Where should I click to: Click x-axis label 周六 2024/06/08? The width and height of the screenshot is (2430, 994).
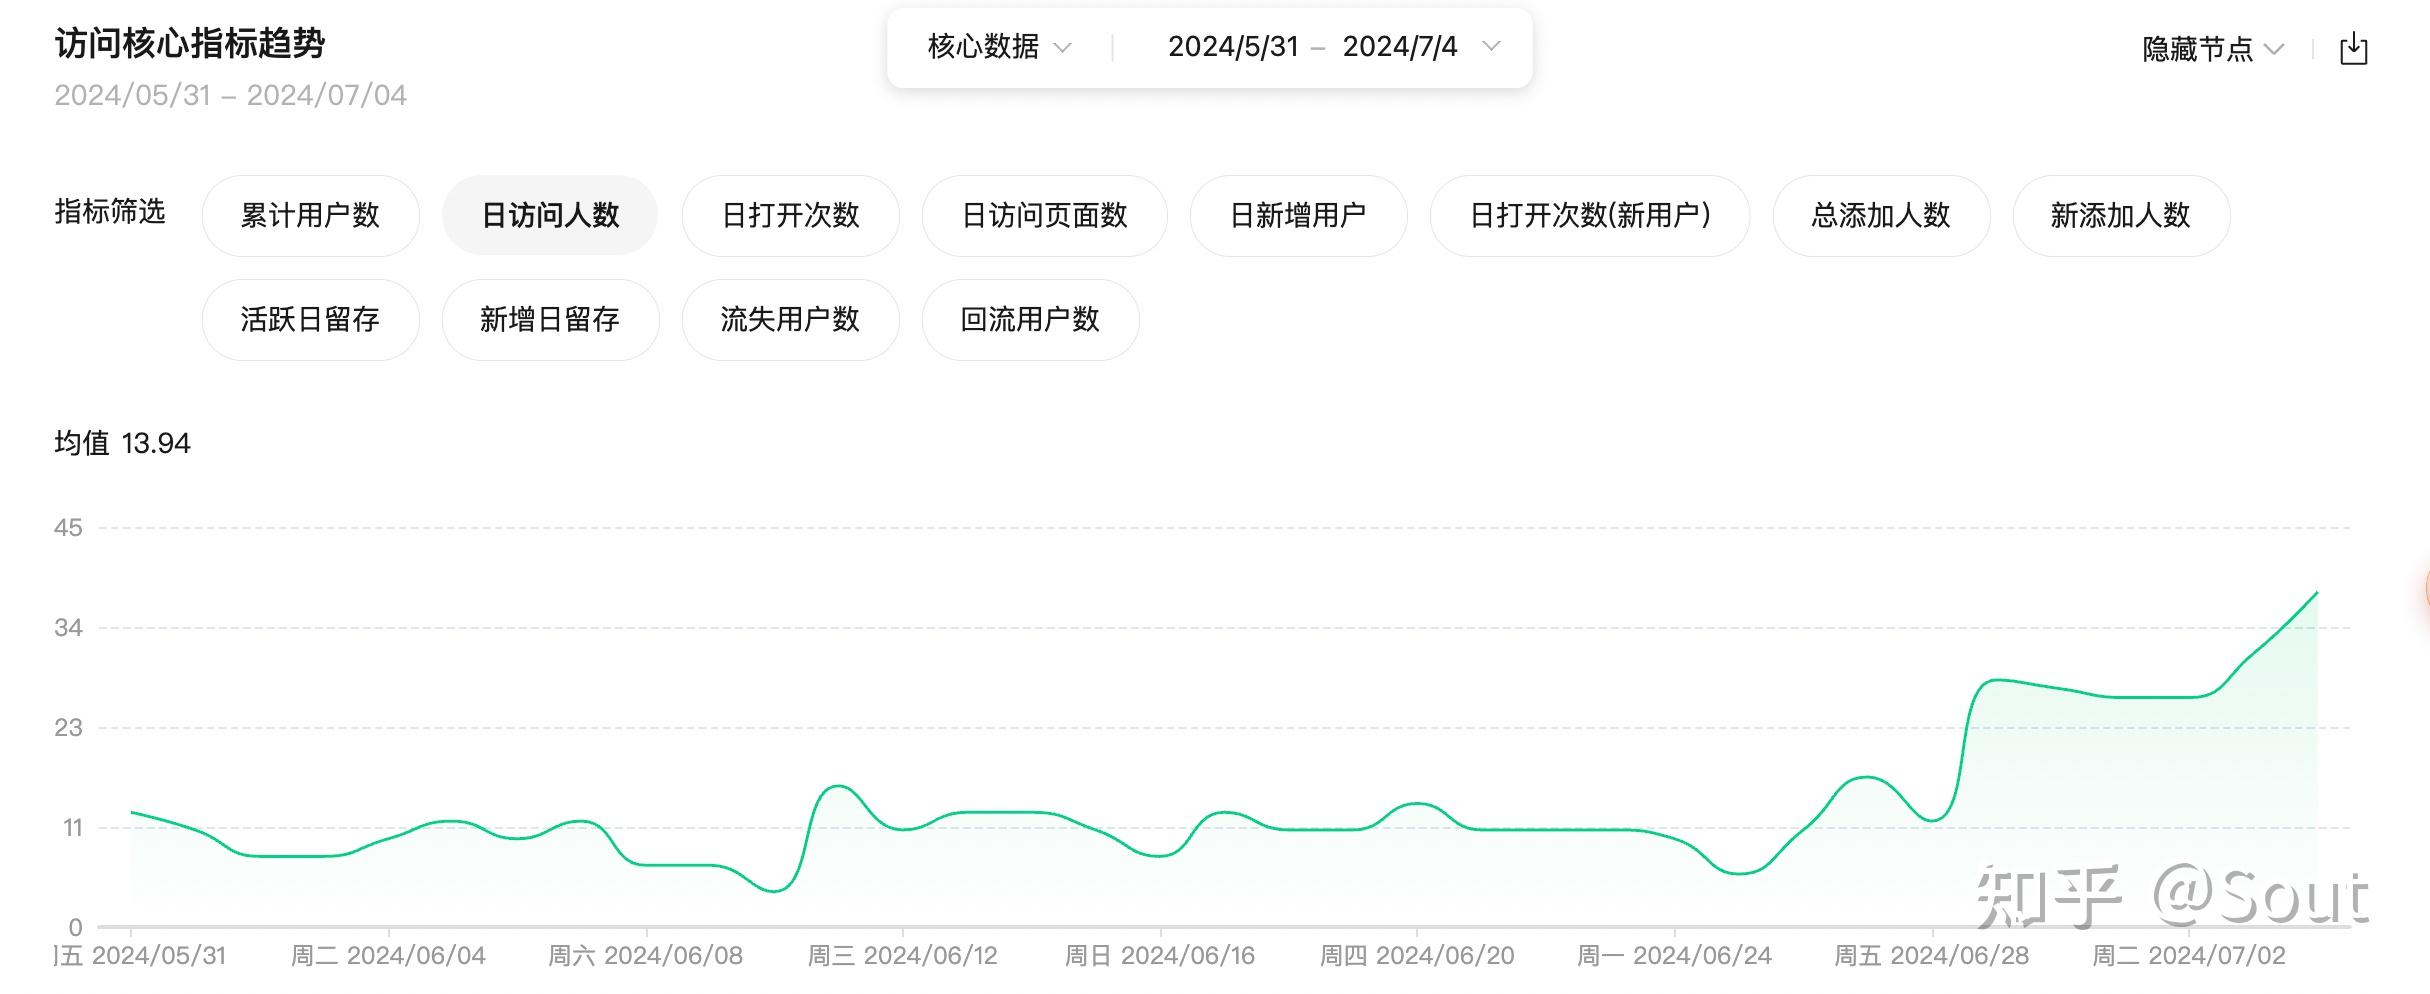tap(645, 956)
